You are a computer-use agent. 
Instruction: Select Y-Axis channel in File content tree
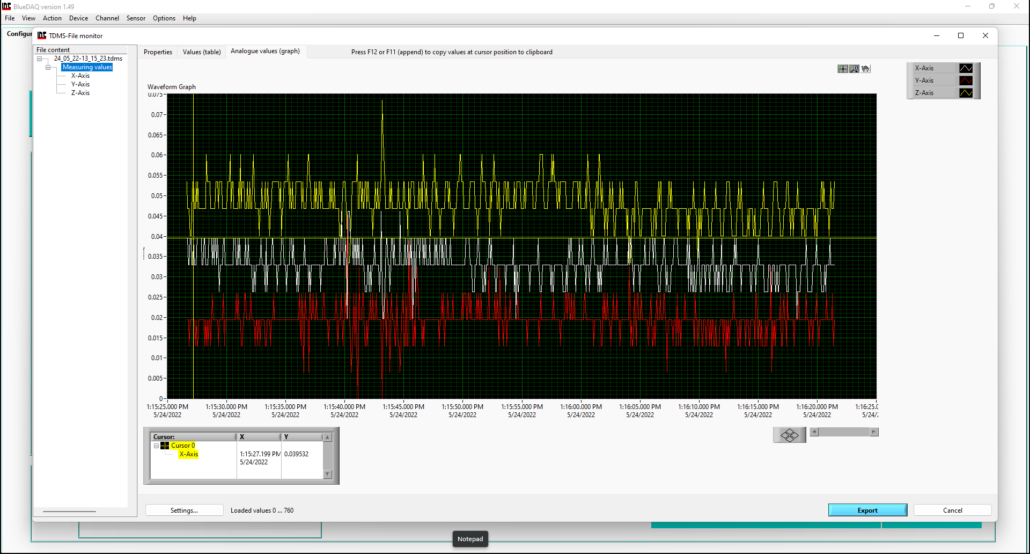(80, 84)
